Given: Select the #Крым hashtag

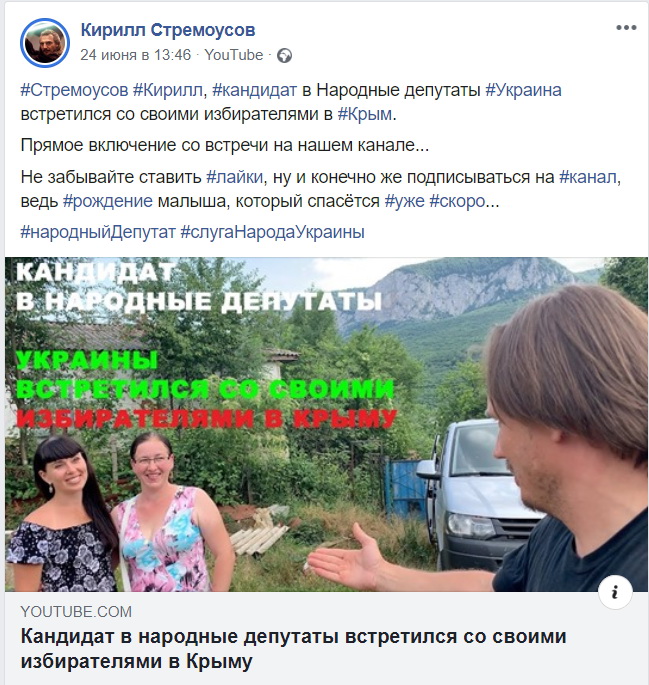Looking at the screenshot, I should pos(365,114).
